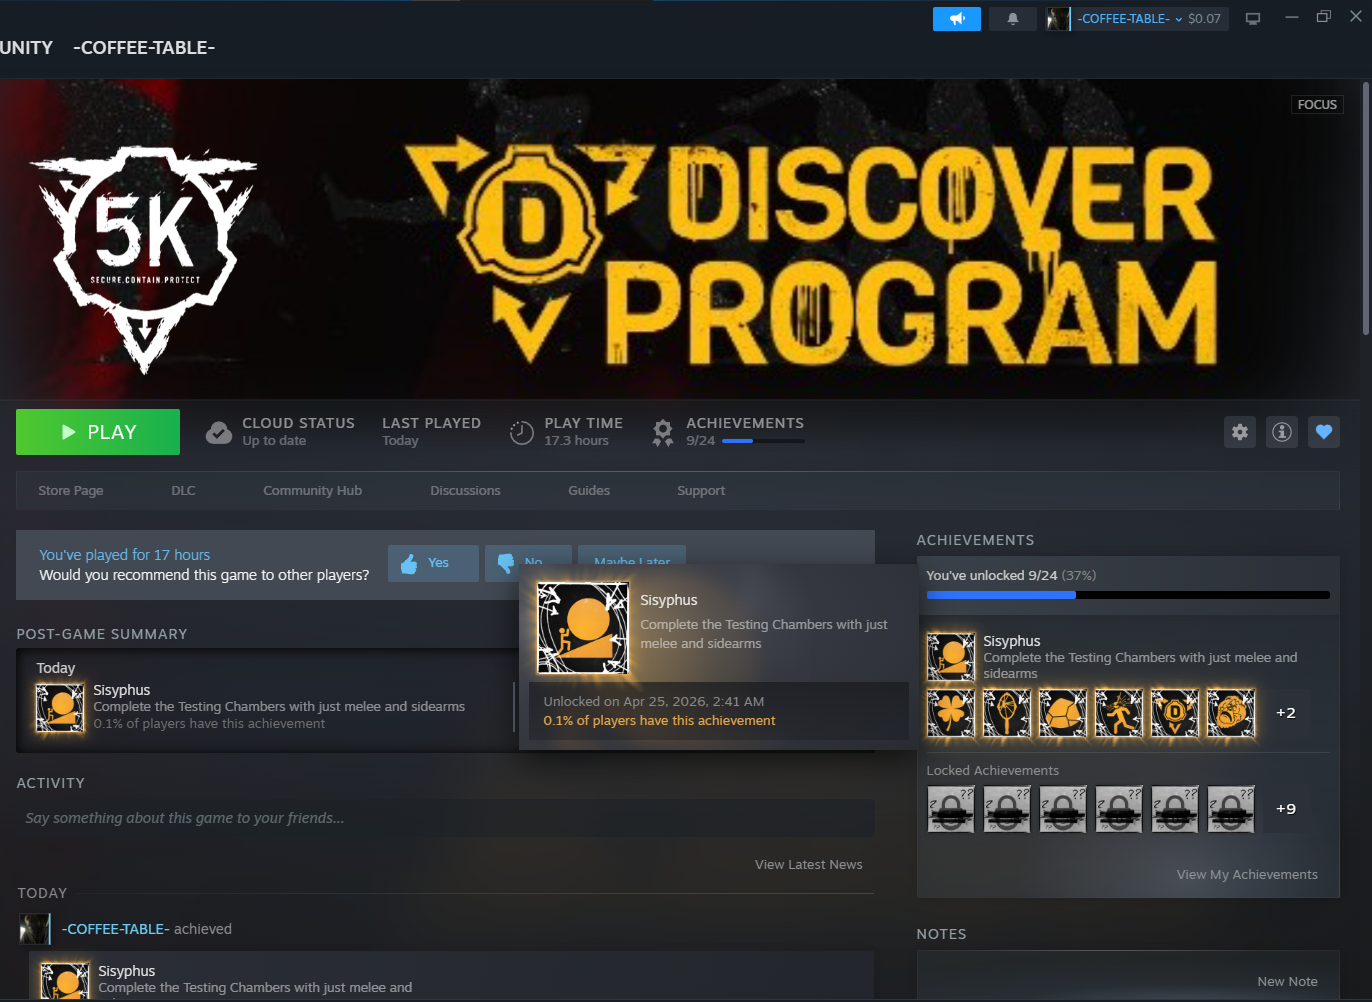1372x1002 pixels.
Task: Click the LAST PLAYED Today status
Action: (x=431, y=432)
